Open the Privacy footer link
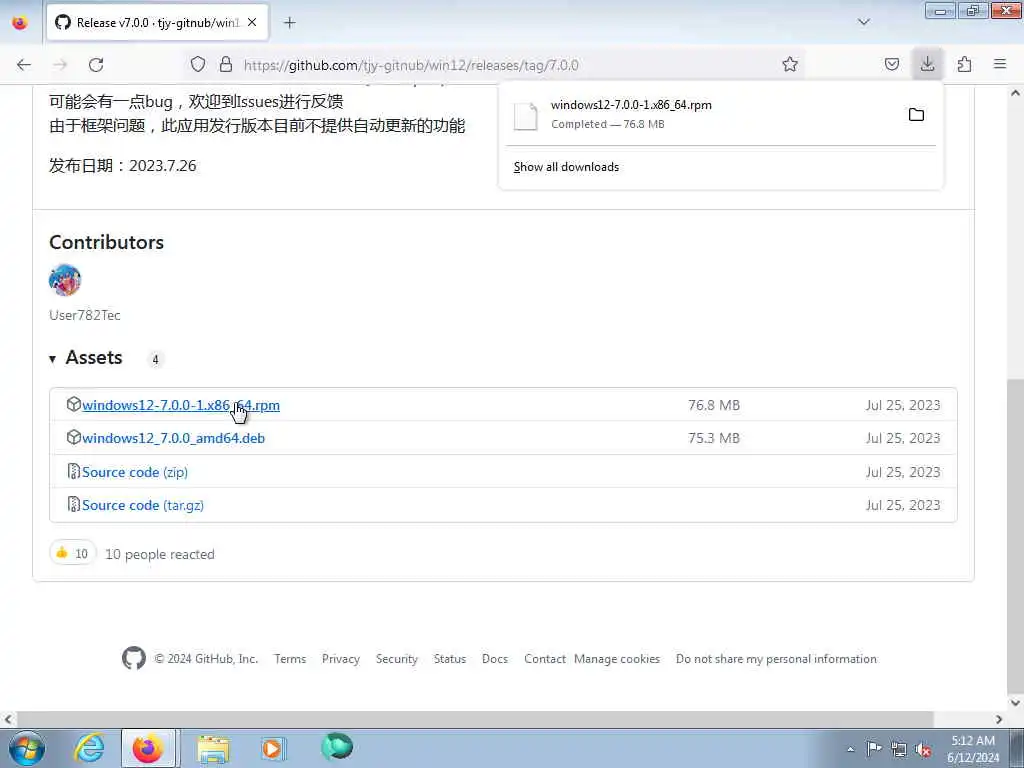The height and width of the screenshot is (768, 1024). click(x=341, y=659)
